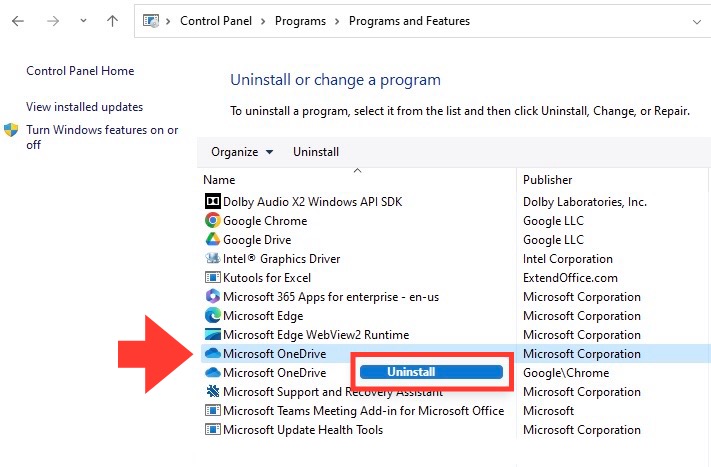Click the Support and Recovery Assistant icon
Image resolution: width=711 pixels, height=467 pixels.
click(x=213, y=391)
